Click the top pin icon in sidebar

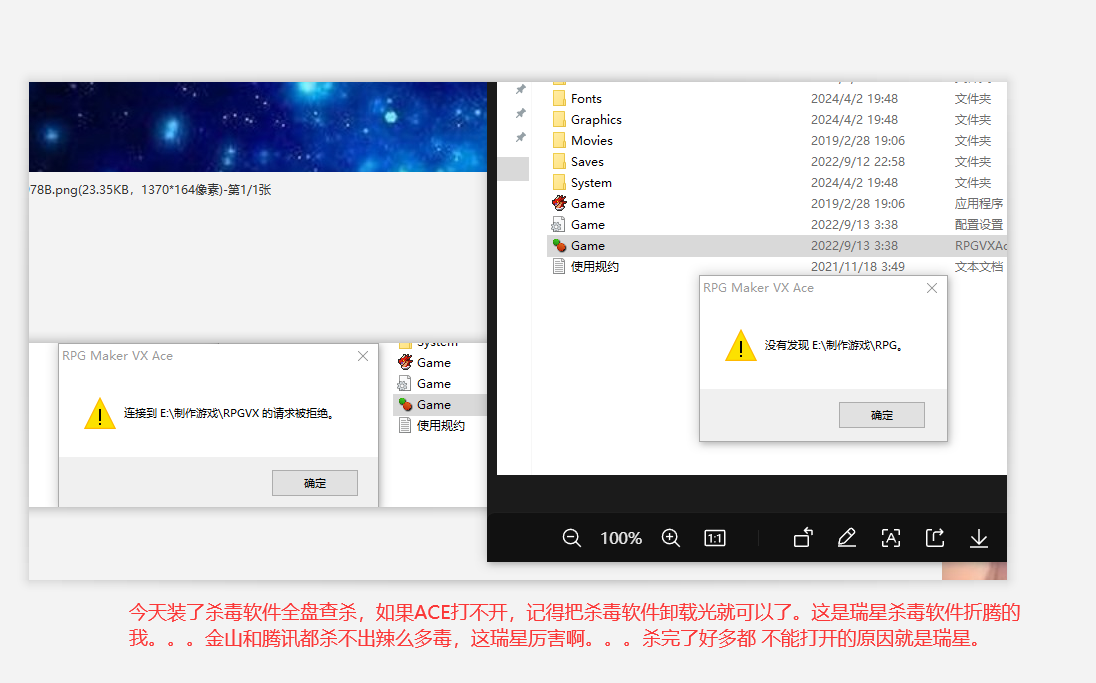point(521,89)
